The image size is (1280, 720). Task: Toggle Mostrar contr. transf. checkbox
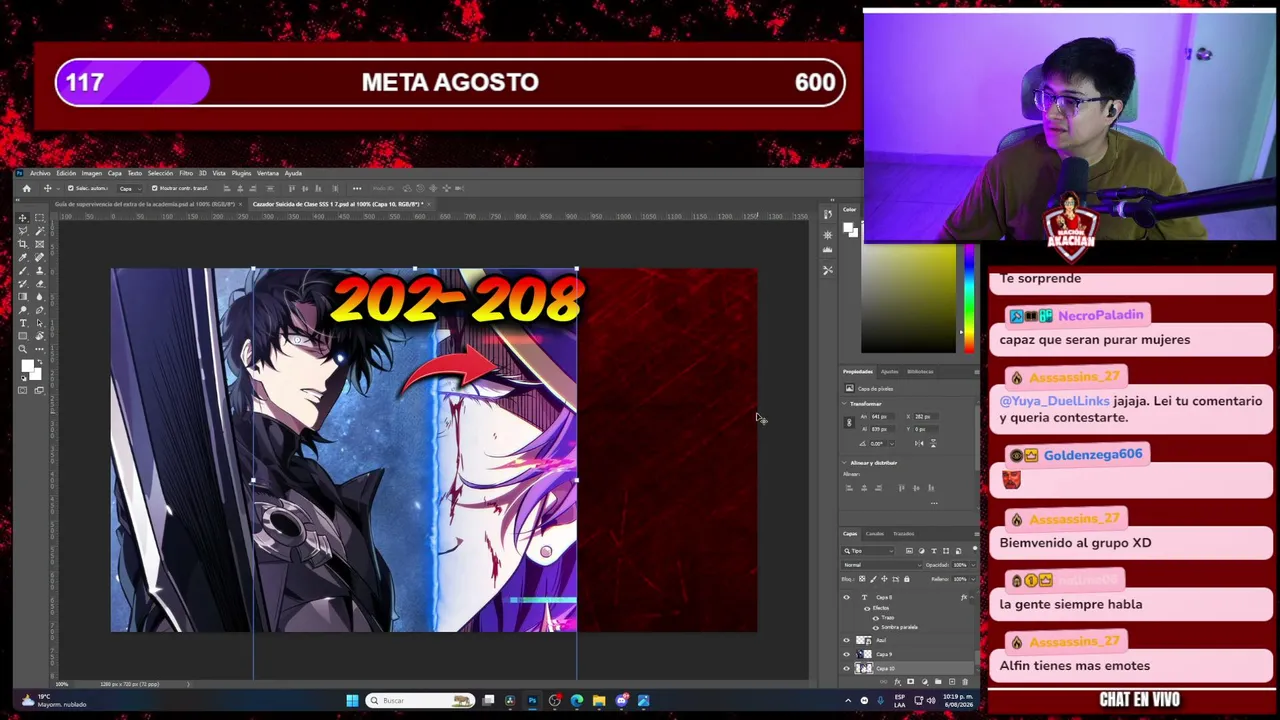point(154,188)
